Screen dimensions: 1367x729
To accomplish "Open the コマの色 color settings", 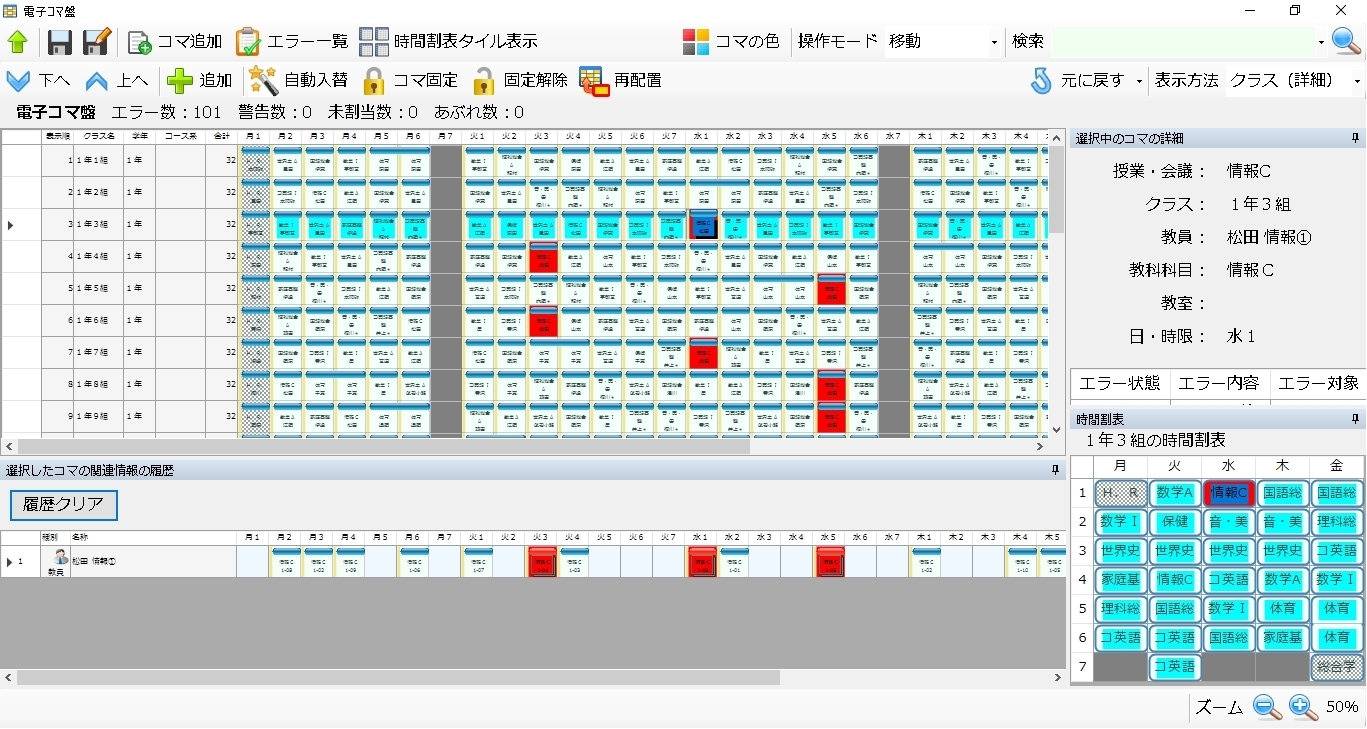I will (x=696, y=42).
